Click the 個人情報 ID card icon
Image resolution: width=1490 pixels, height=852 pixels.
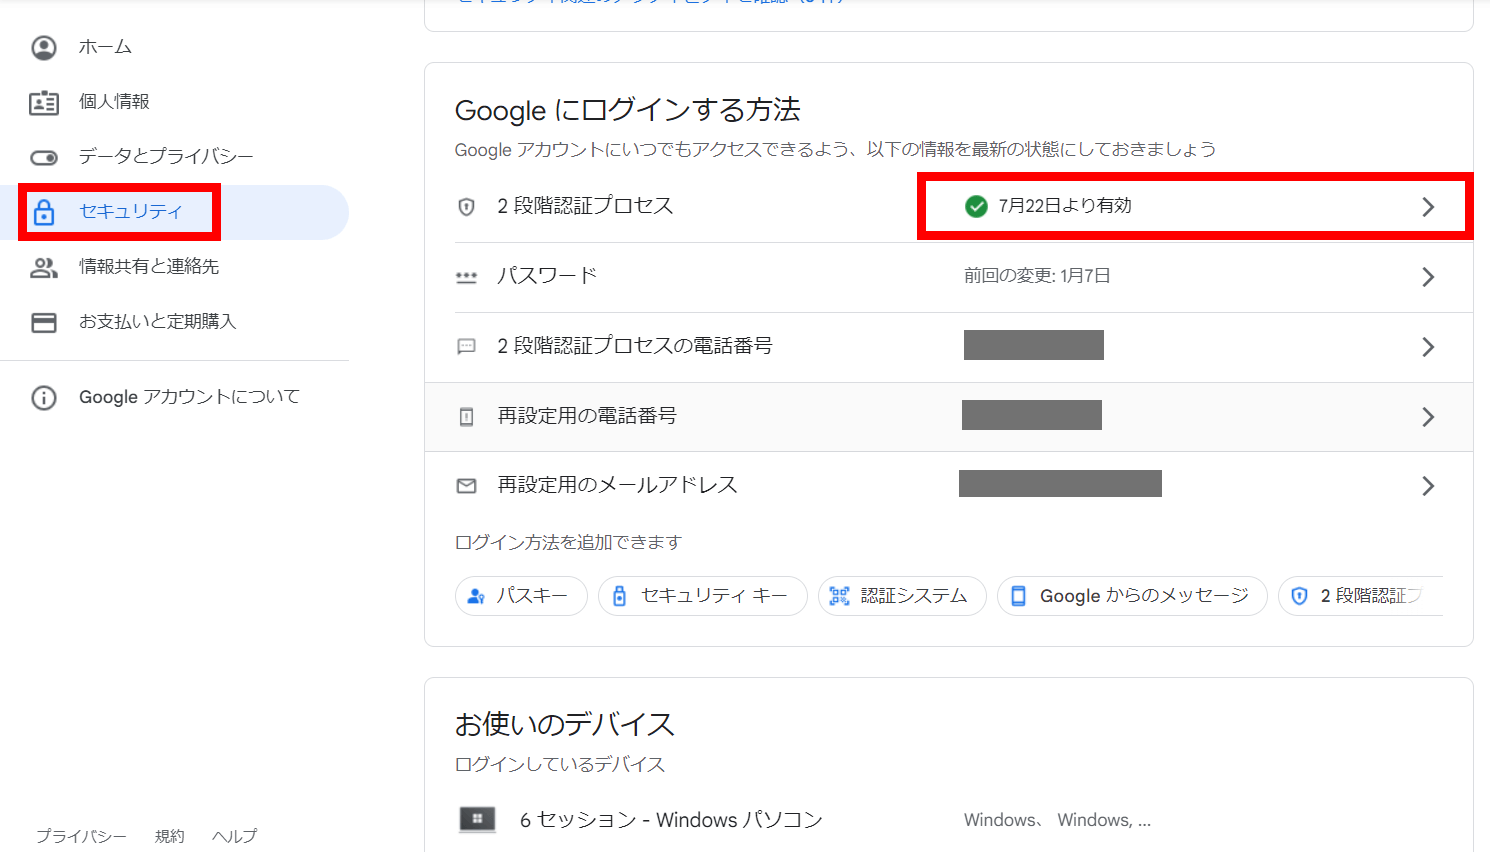[44, 102]
